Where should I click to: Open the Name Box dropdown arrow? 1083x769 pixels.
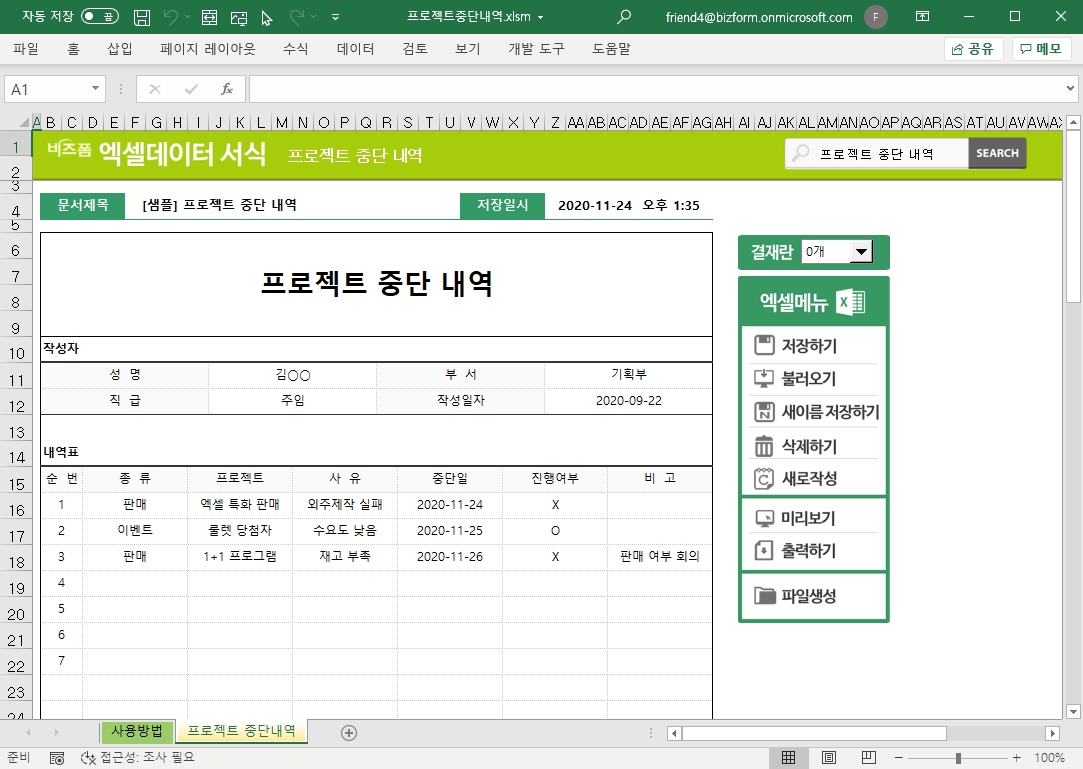(x=96, y=89)
